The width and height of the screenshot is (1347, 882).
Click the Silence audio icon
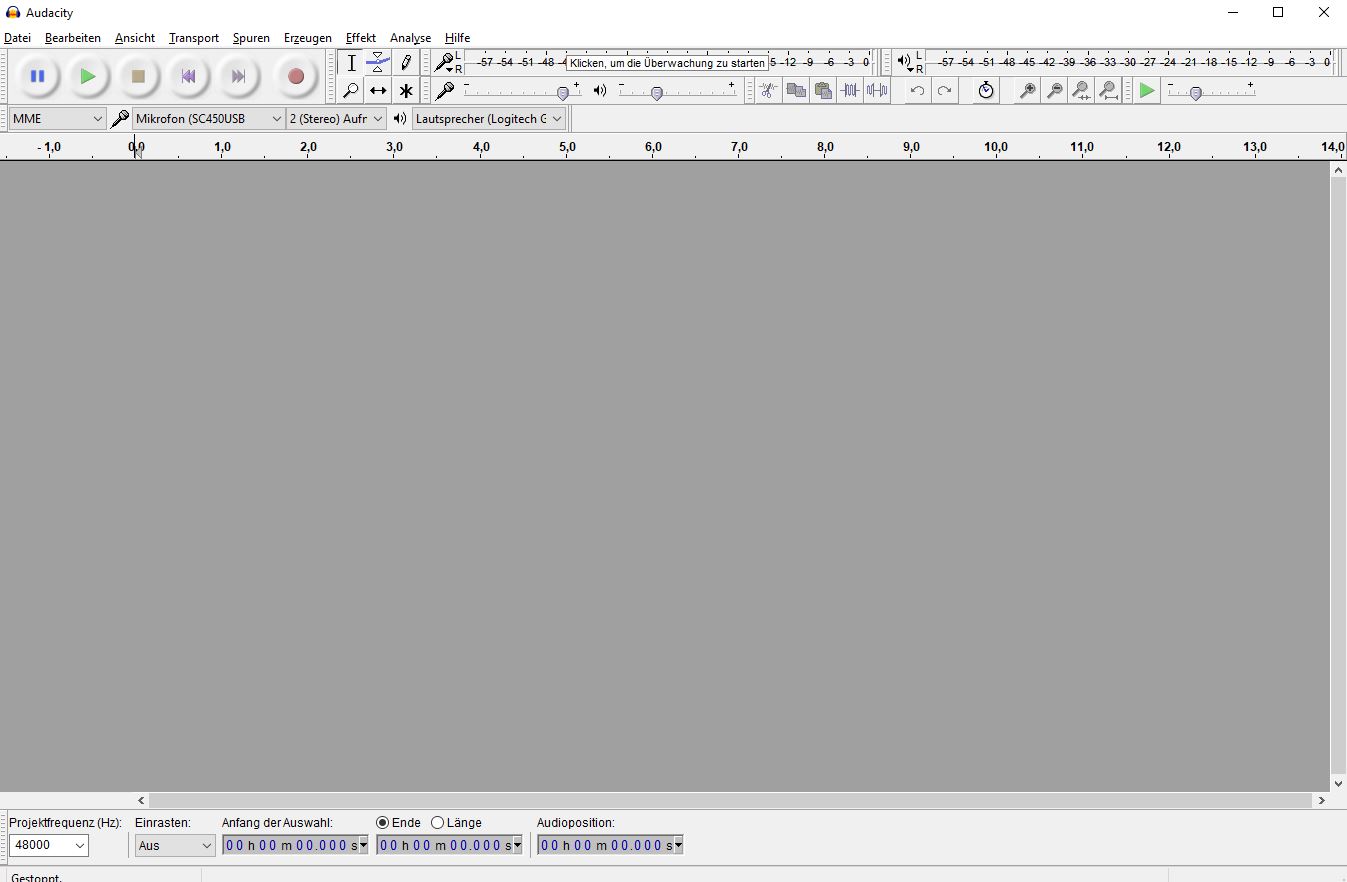[x=877, y=91]
